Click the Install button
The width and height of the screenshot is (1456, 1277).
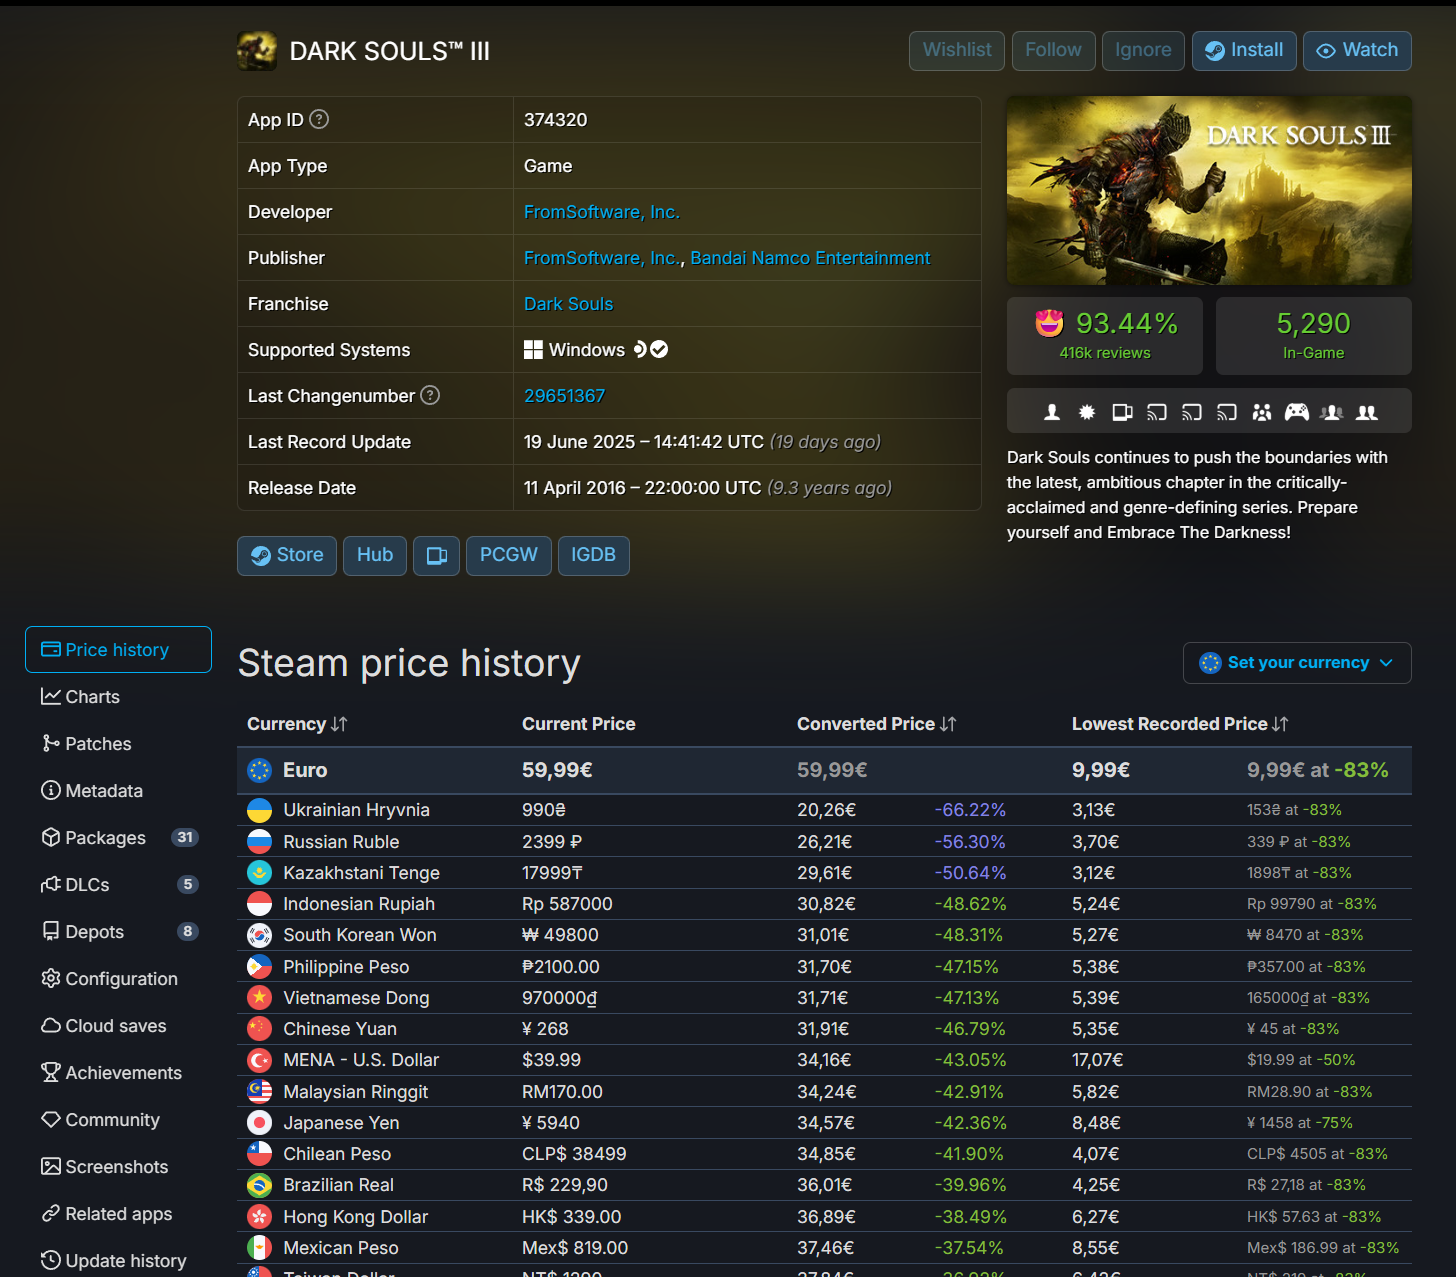(x=1244, y=50)
